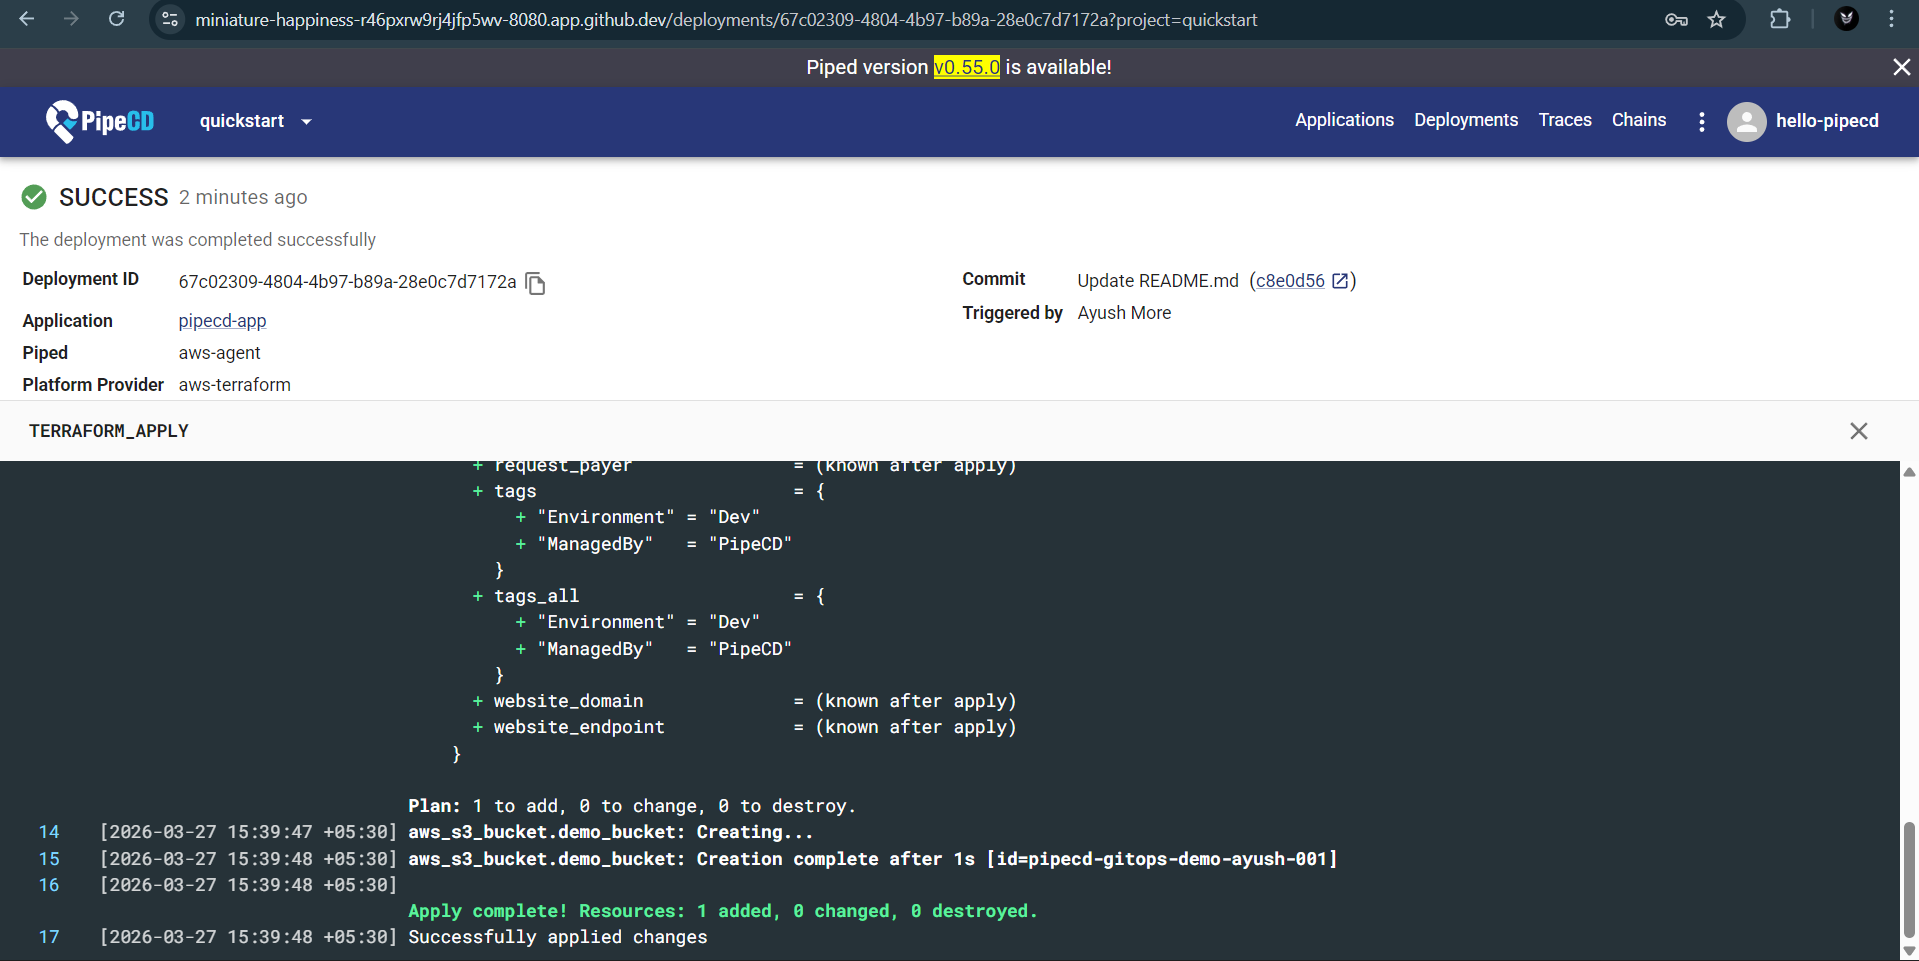The height and width of the screenshot is (961, 1919).
Task: Click the log panel vertical scrollbar thumb
Action: [1909, 878]
